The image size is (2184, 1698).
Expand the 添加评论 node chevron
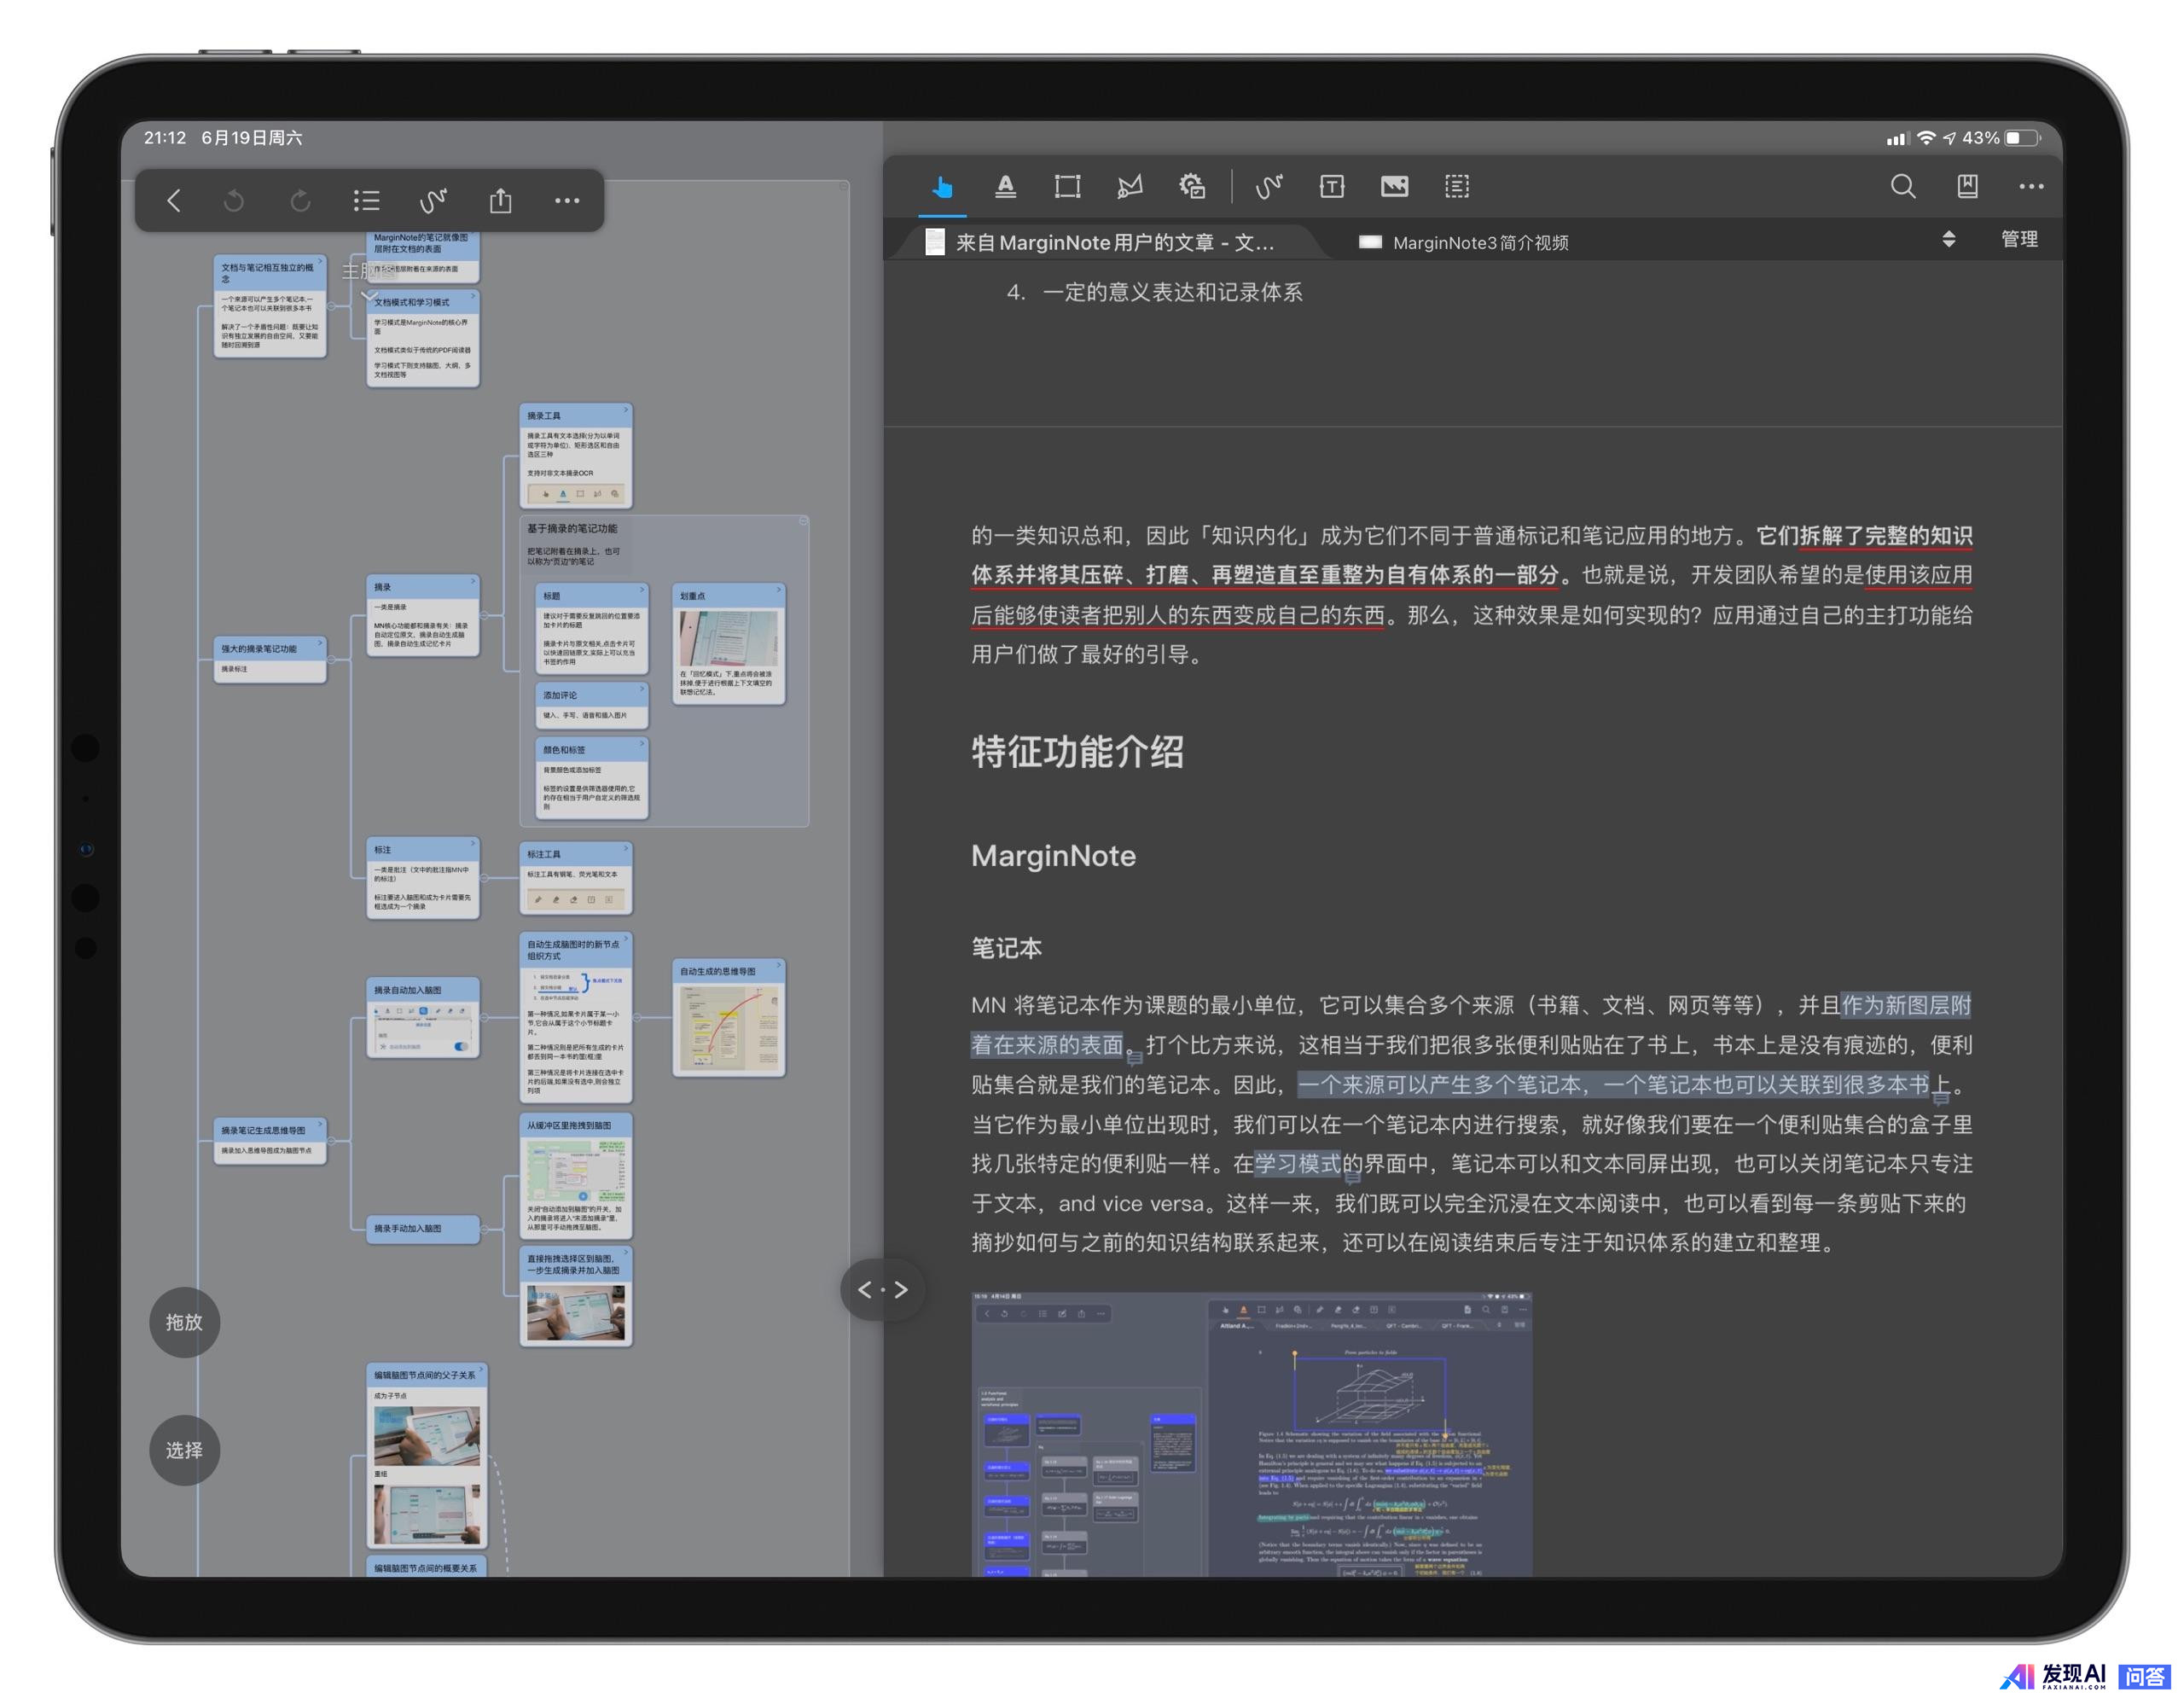[x=642, y=688]
